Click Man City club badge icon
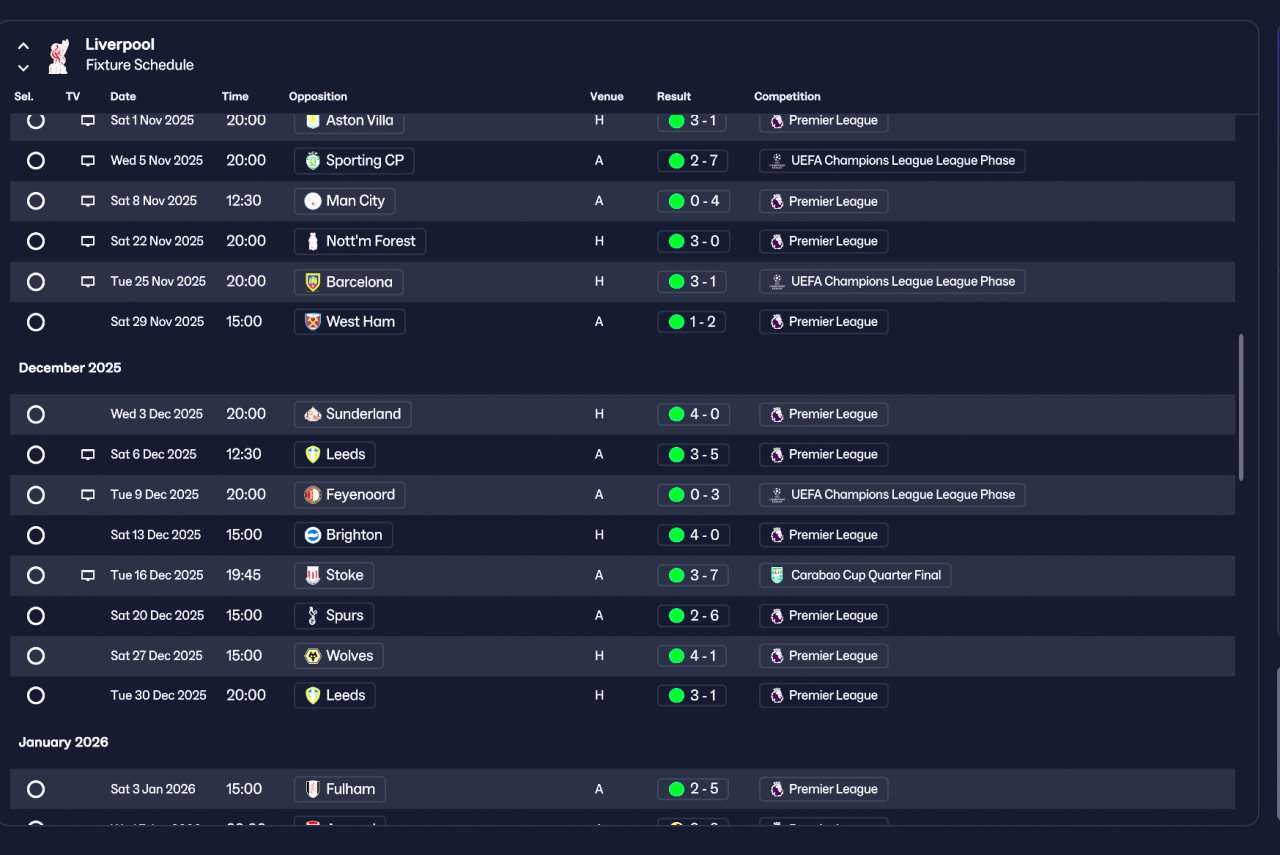Viewport: 1280px width, 855px height. 313,201
